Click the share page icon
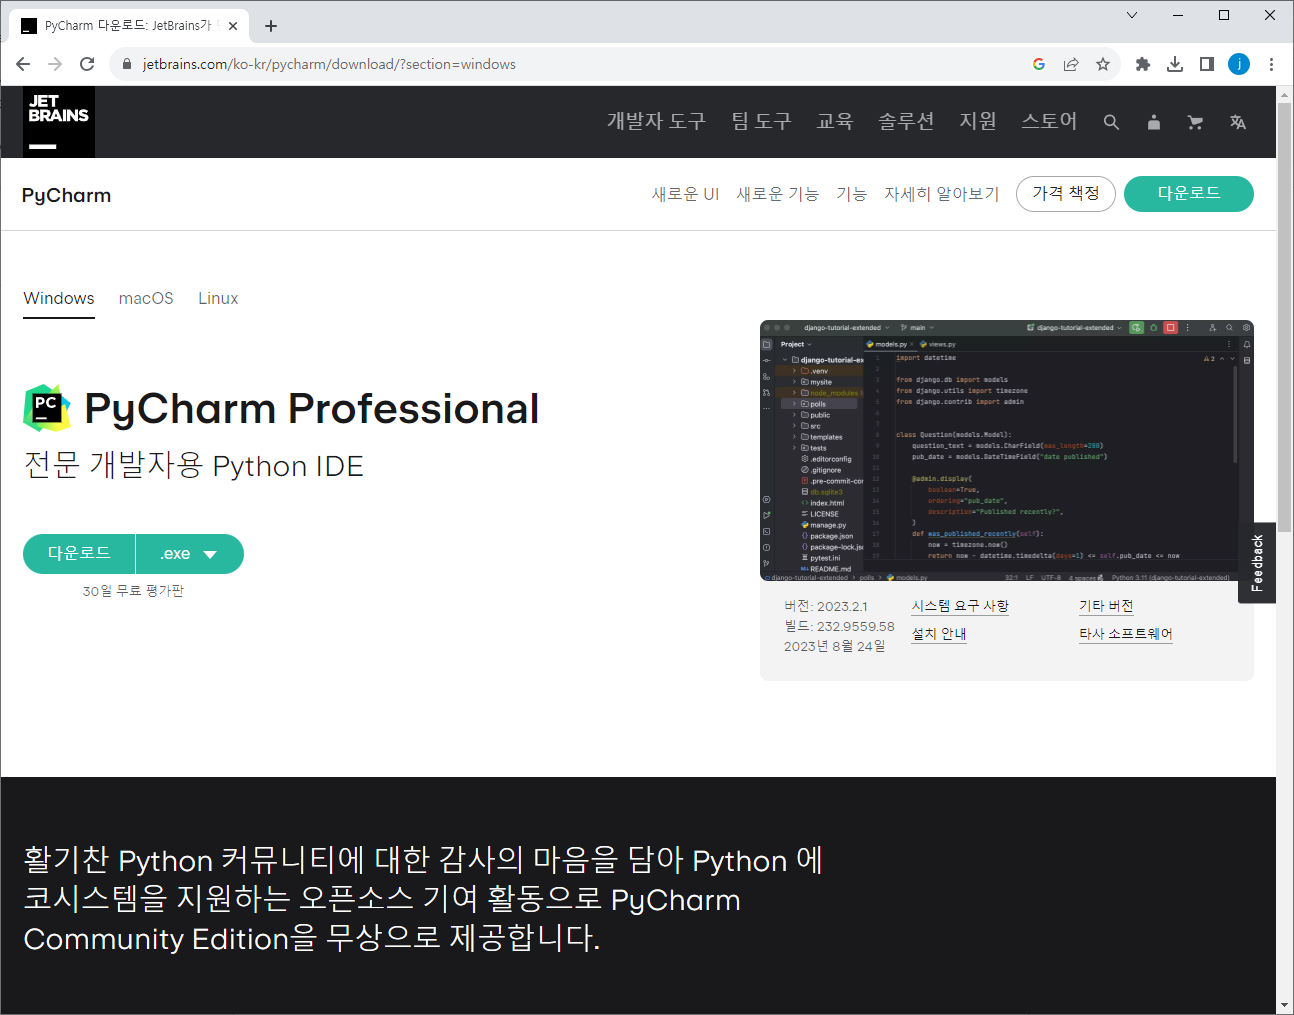The height and width of the screenshot is (1015, 1294). 1071,64
